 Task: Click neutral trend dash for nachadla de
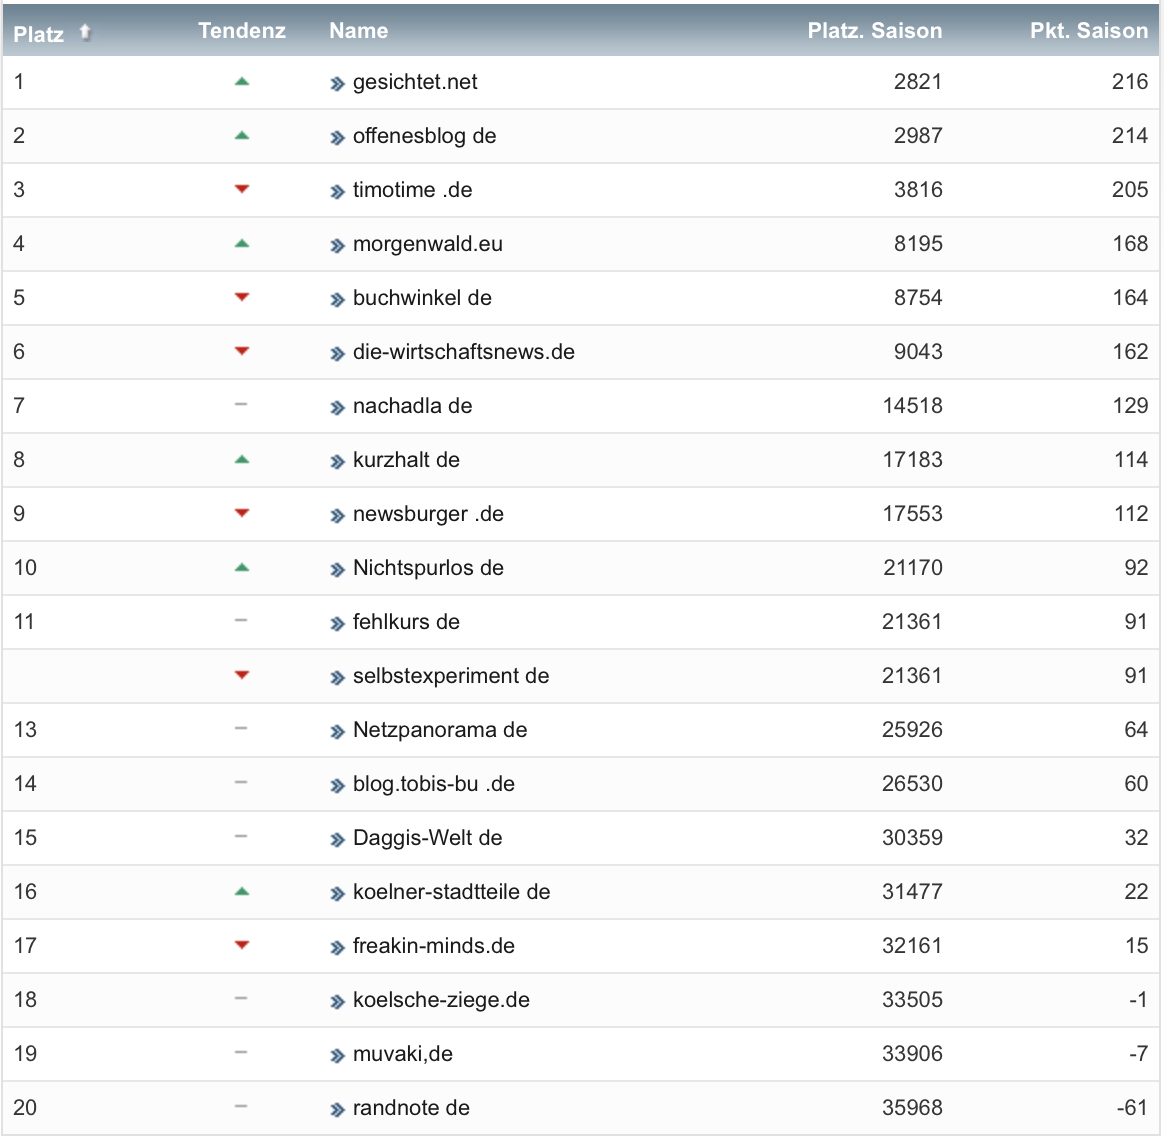[x=241, y=404]
